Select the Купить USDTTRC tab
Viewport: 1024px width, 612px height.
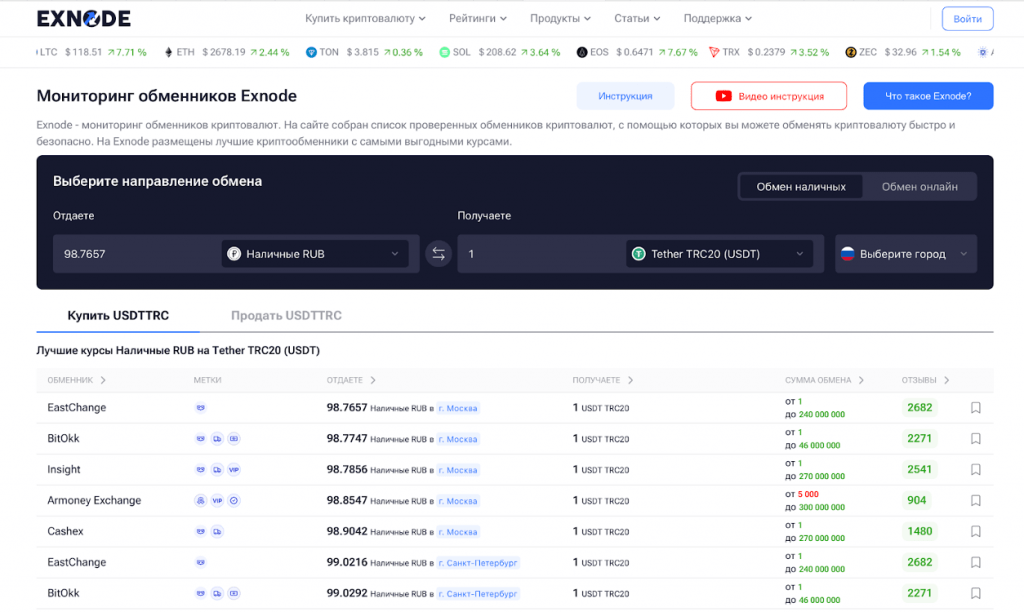click(118, 315)
